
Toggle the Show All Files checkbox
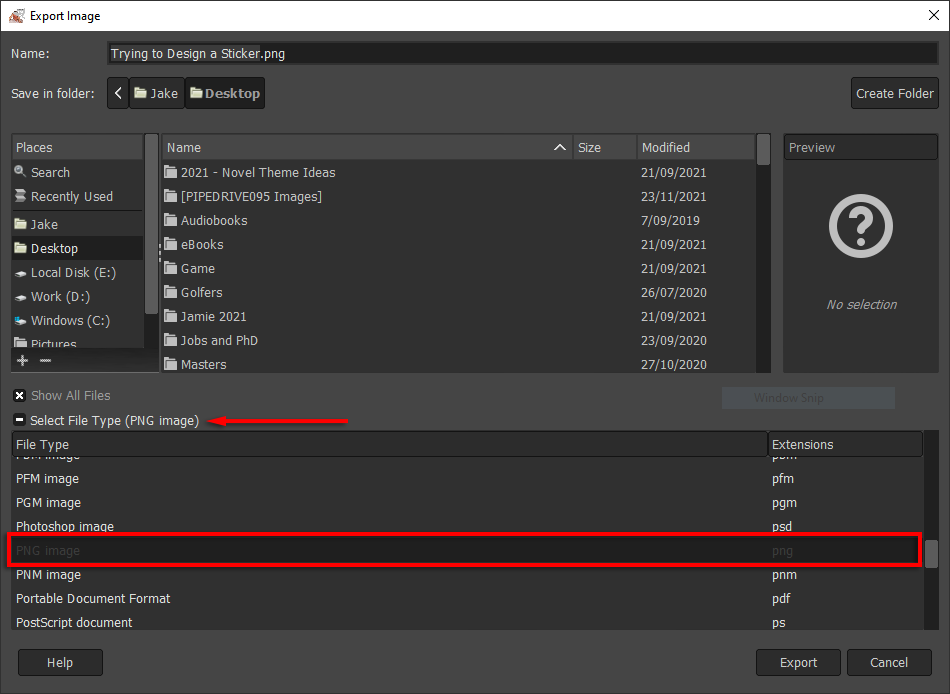pos(20,396)
